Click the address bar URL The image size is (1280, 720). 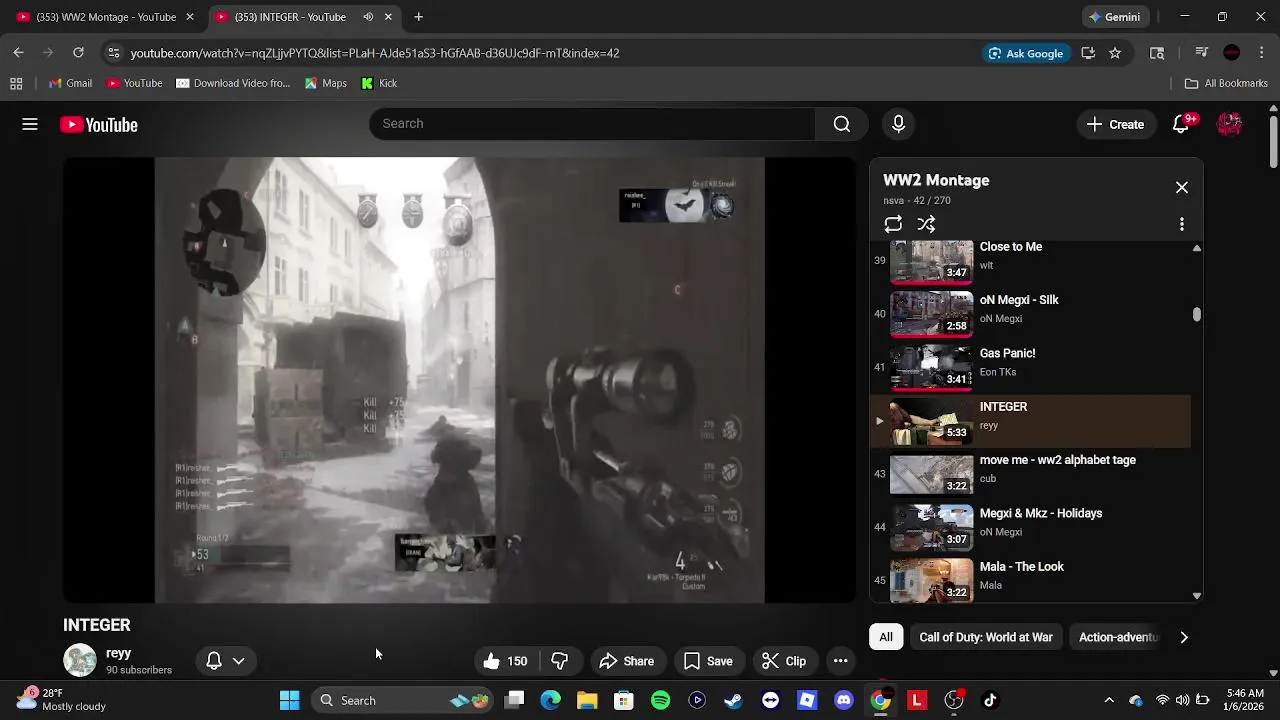pos(375,53)
